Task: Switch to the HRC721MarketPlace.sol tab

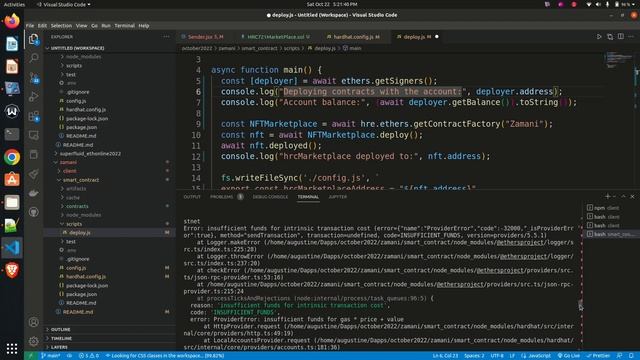Action: [275, 37]
